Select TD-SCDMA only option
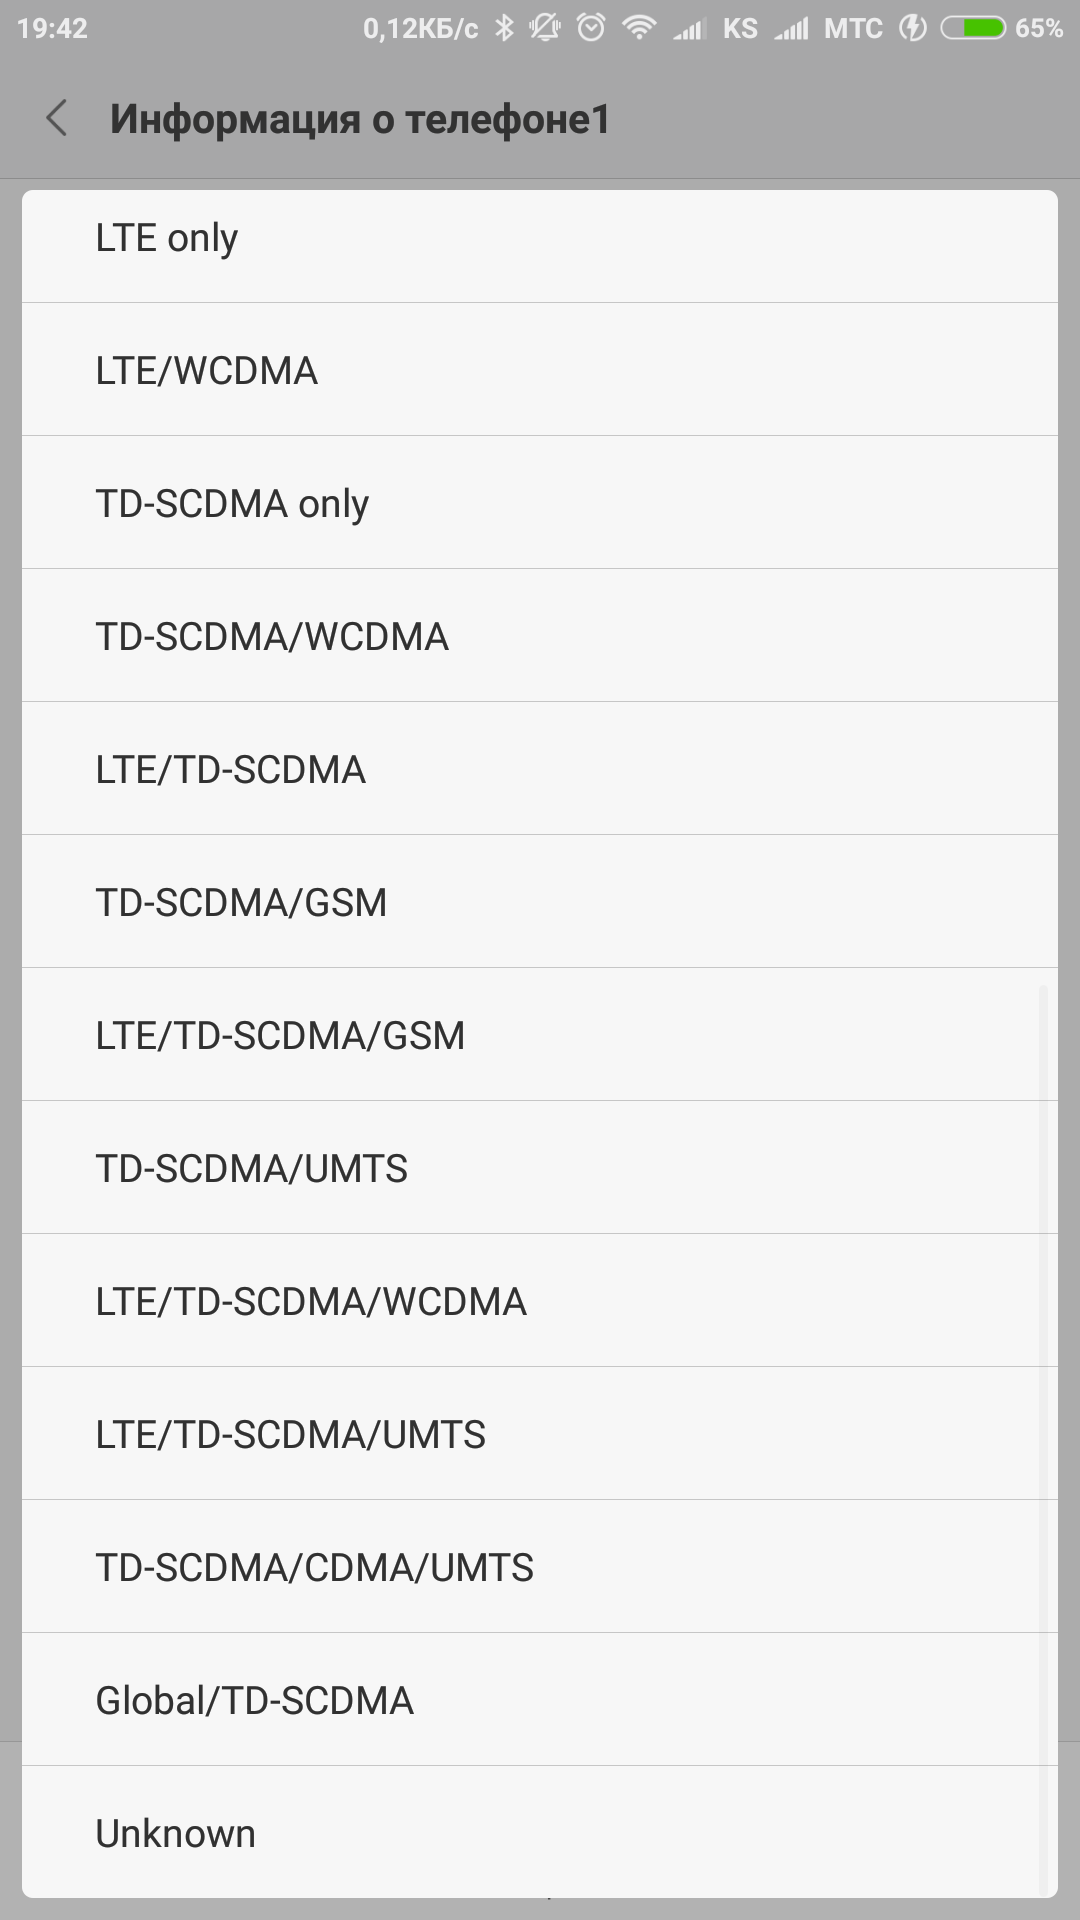Image resolution: width=1080 pixels, height=1920 pixels. (x=540, y=503)
